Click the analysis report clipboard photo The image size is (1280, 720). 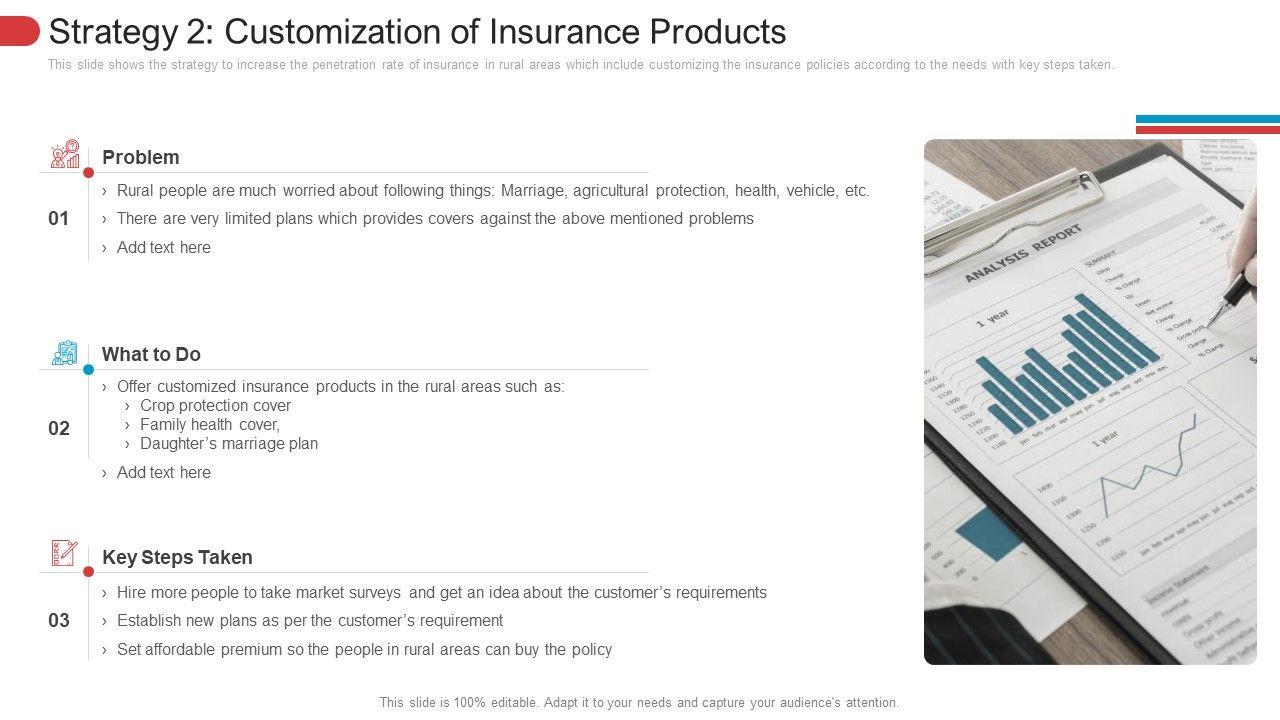coord(1090,402)
